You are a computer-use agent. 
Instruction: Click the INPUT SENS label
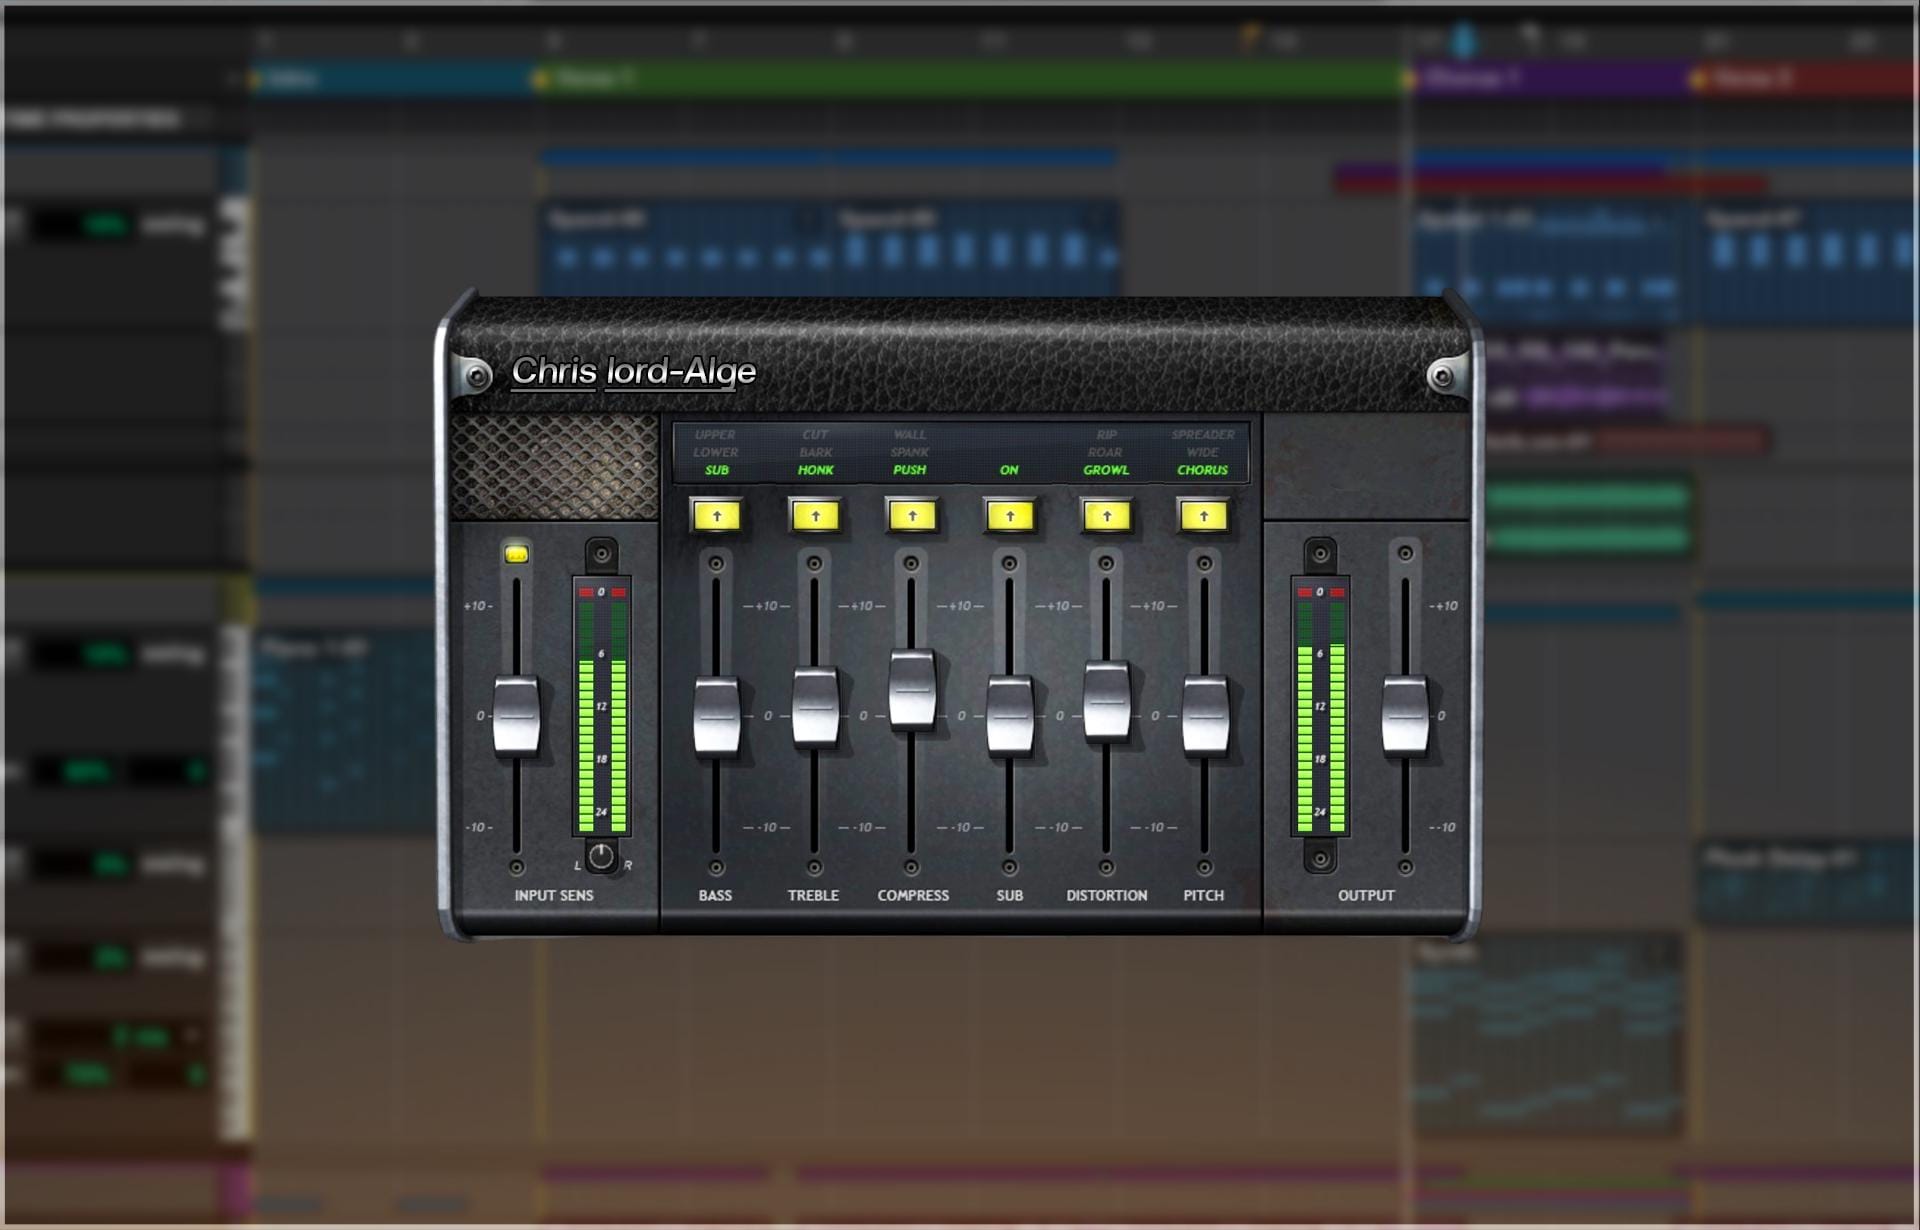tap(554, 895)
